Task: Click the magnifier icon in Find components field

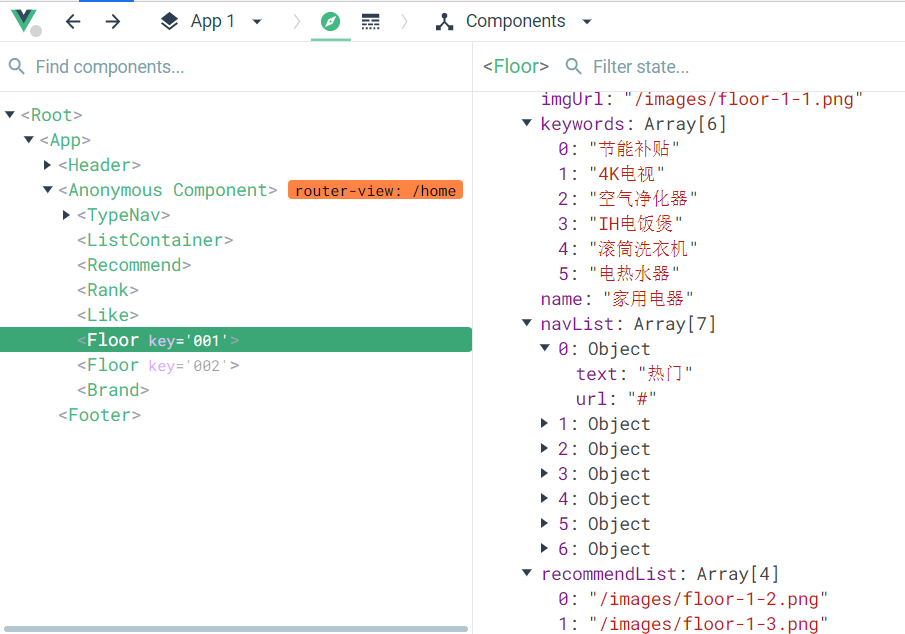Action: coord(15,66)
